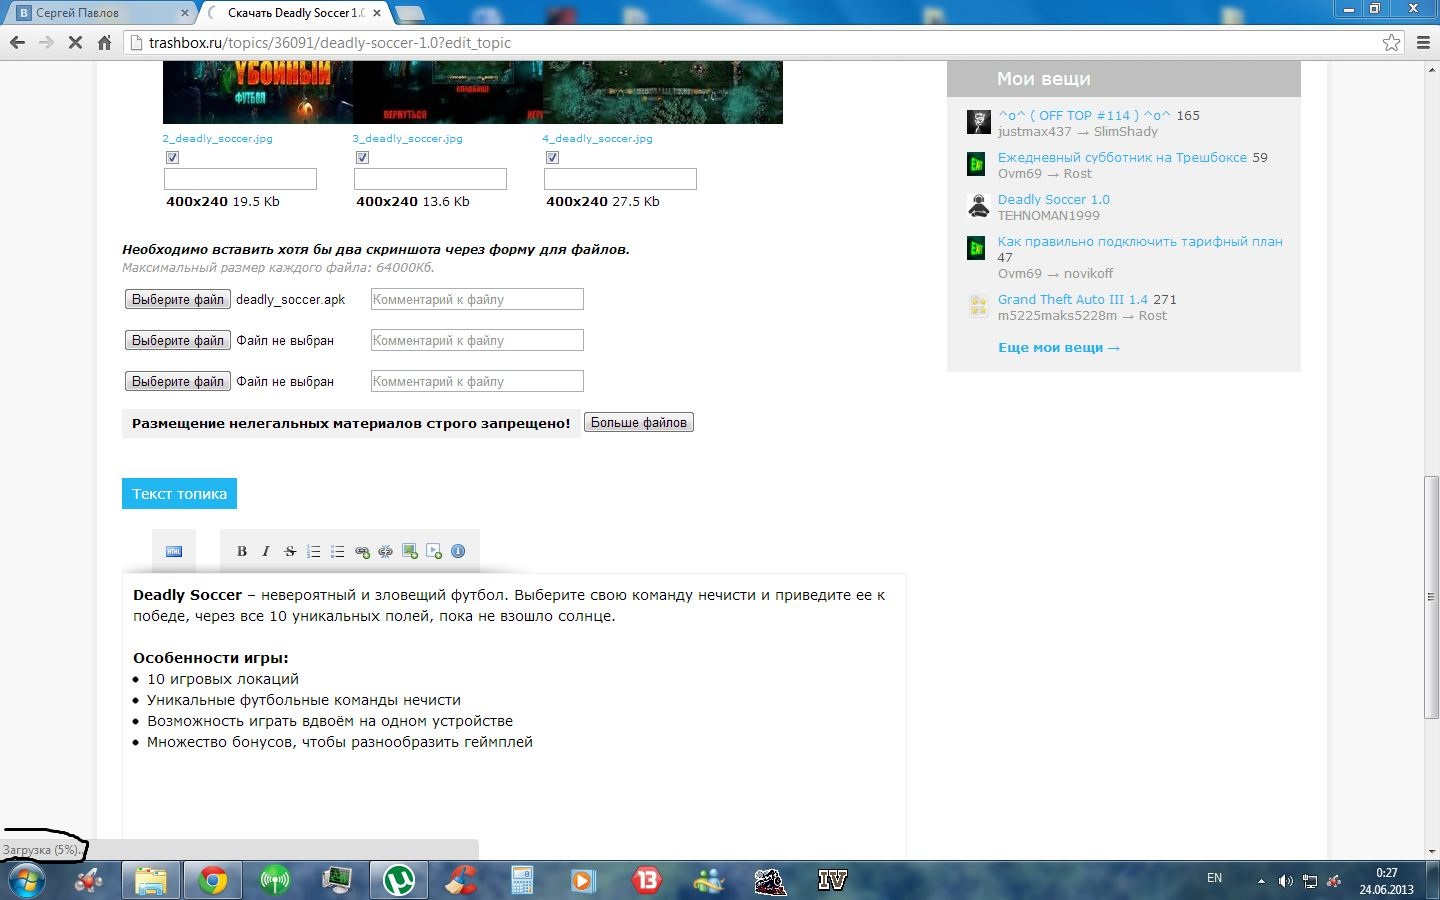Open the 3_deadly_soccer.jpg file link
Image resolution: width=1440 pixels, height=900 pixels.
[x=407, y=139]
